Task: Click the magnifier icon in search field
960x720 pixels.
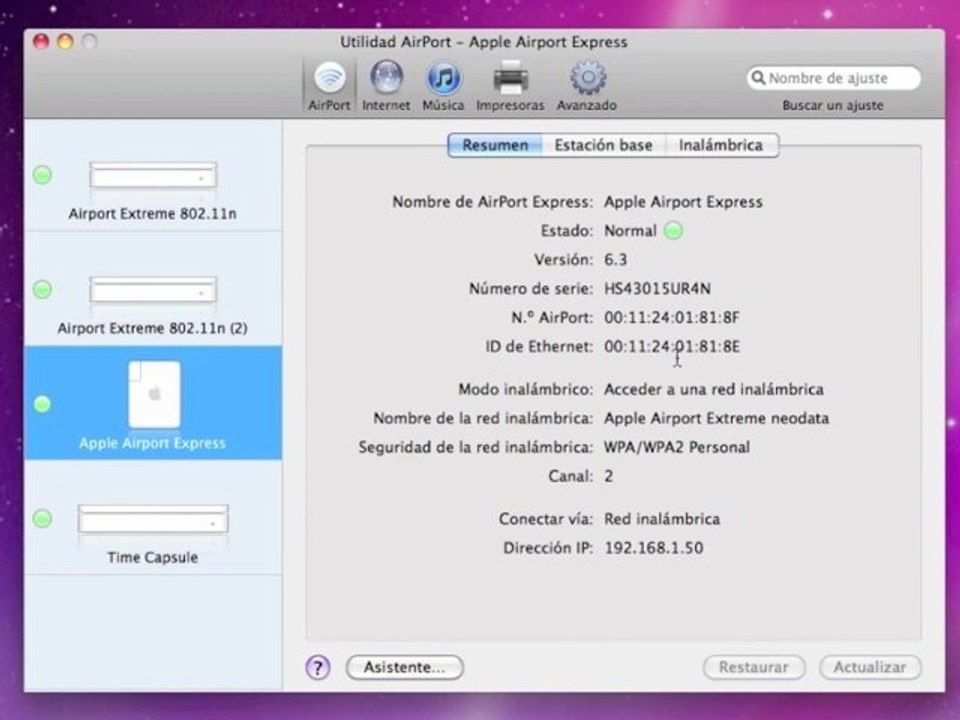Action: coord(758,78)
